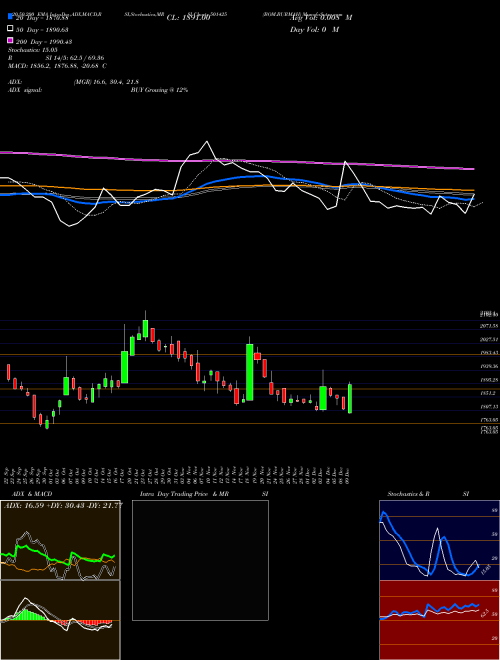Click the white 50 Day legend swatch

pyautogui.click(x=11, y=29)
